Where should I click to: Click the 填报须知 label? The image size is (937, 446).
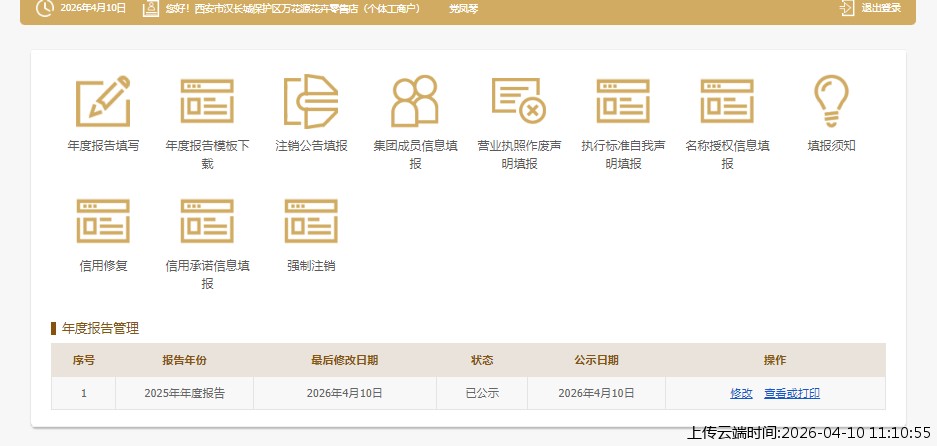(831, 146)
